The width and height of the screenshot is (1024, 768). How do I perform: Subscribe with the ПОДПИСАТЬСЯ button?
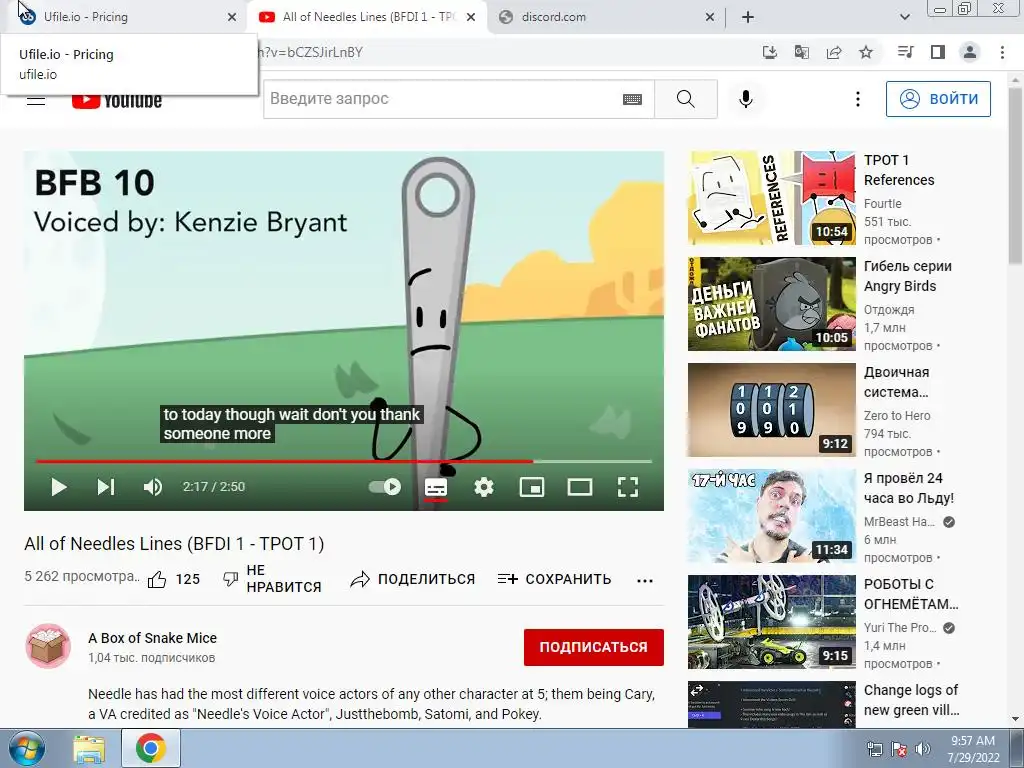click(x=594, y=647)
